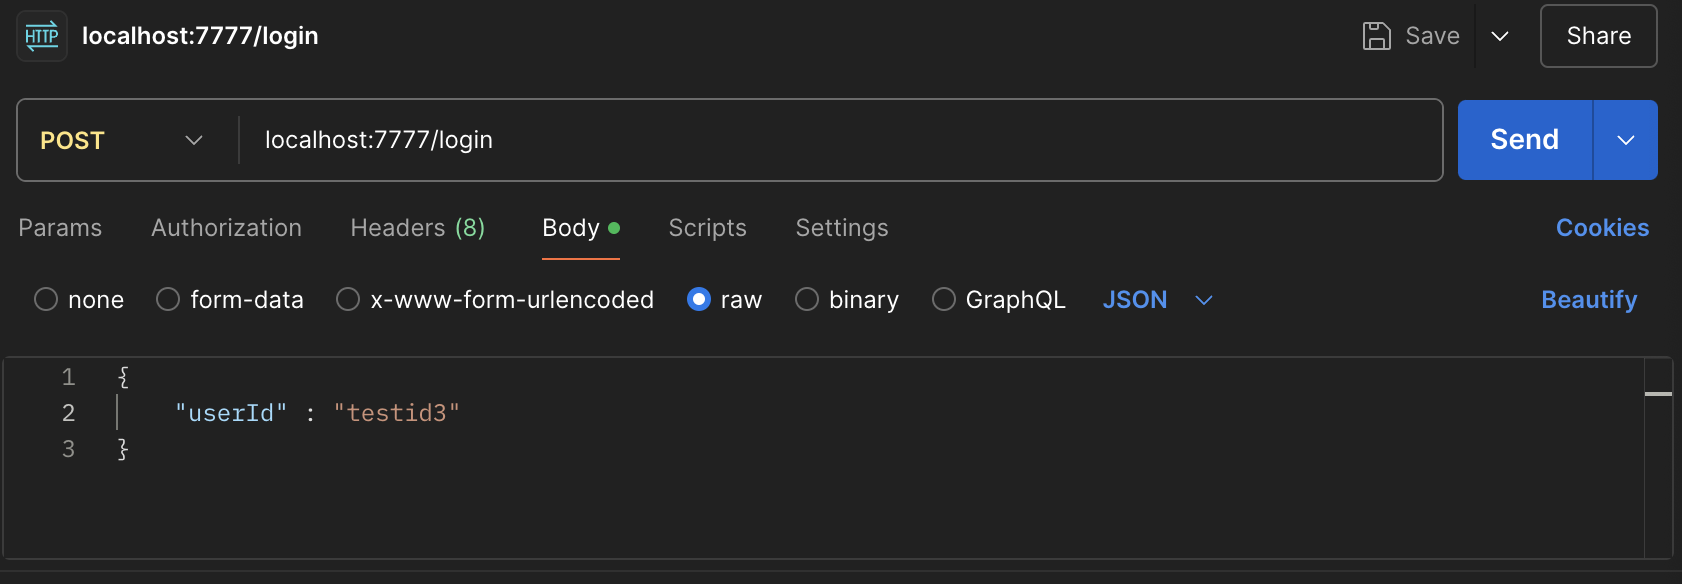Viewport: 1682px width, 584px height.
Task: Open the Cookies link
Action: pos(1602,228)
